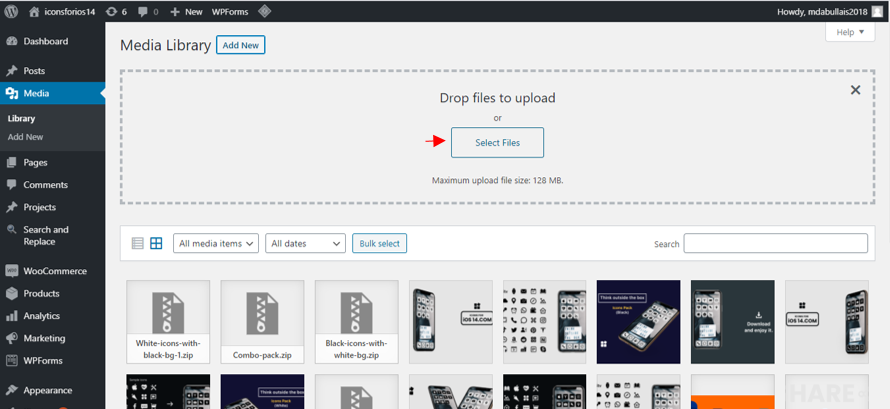Click the Search and Replace magnifier icon
The image size is (890, 409).
pyautogui.click(x=11, y=230)
